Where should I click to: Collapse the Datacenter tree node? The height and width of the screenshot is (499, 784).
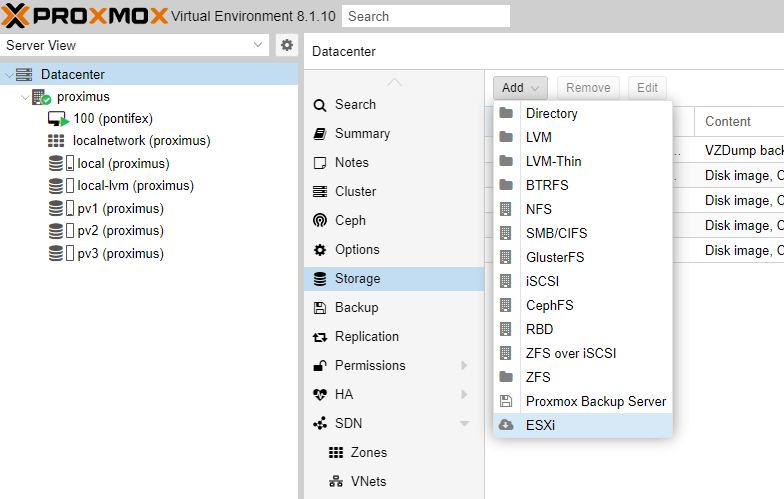pos(8,75)
